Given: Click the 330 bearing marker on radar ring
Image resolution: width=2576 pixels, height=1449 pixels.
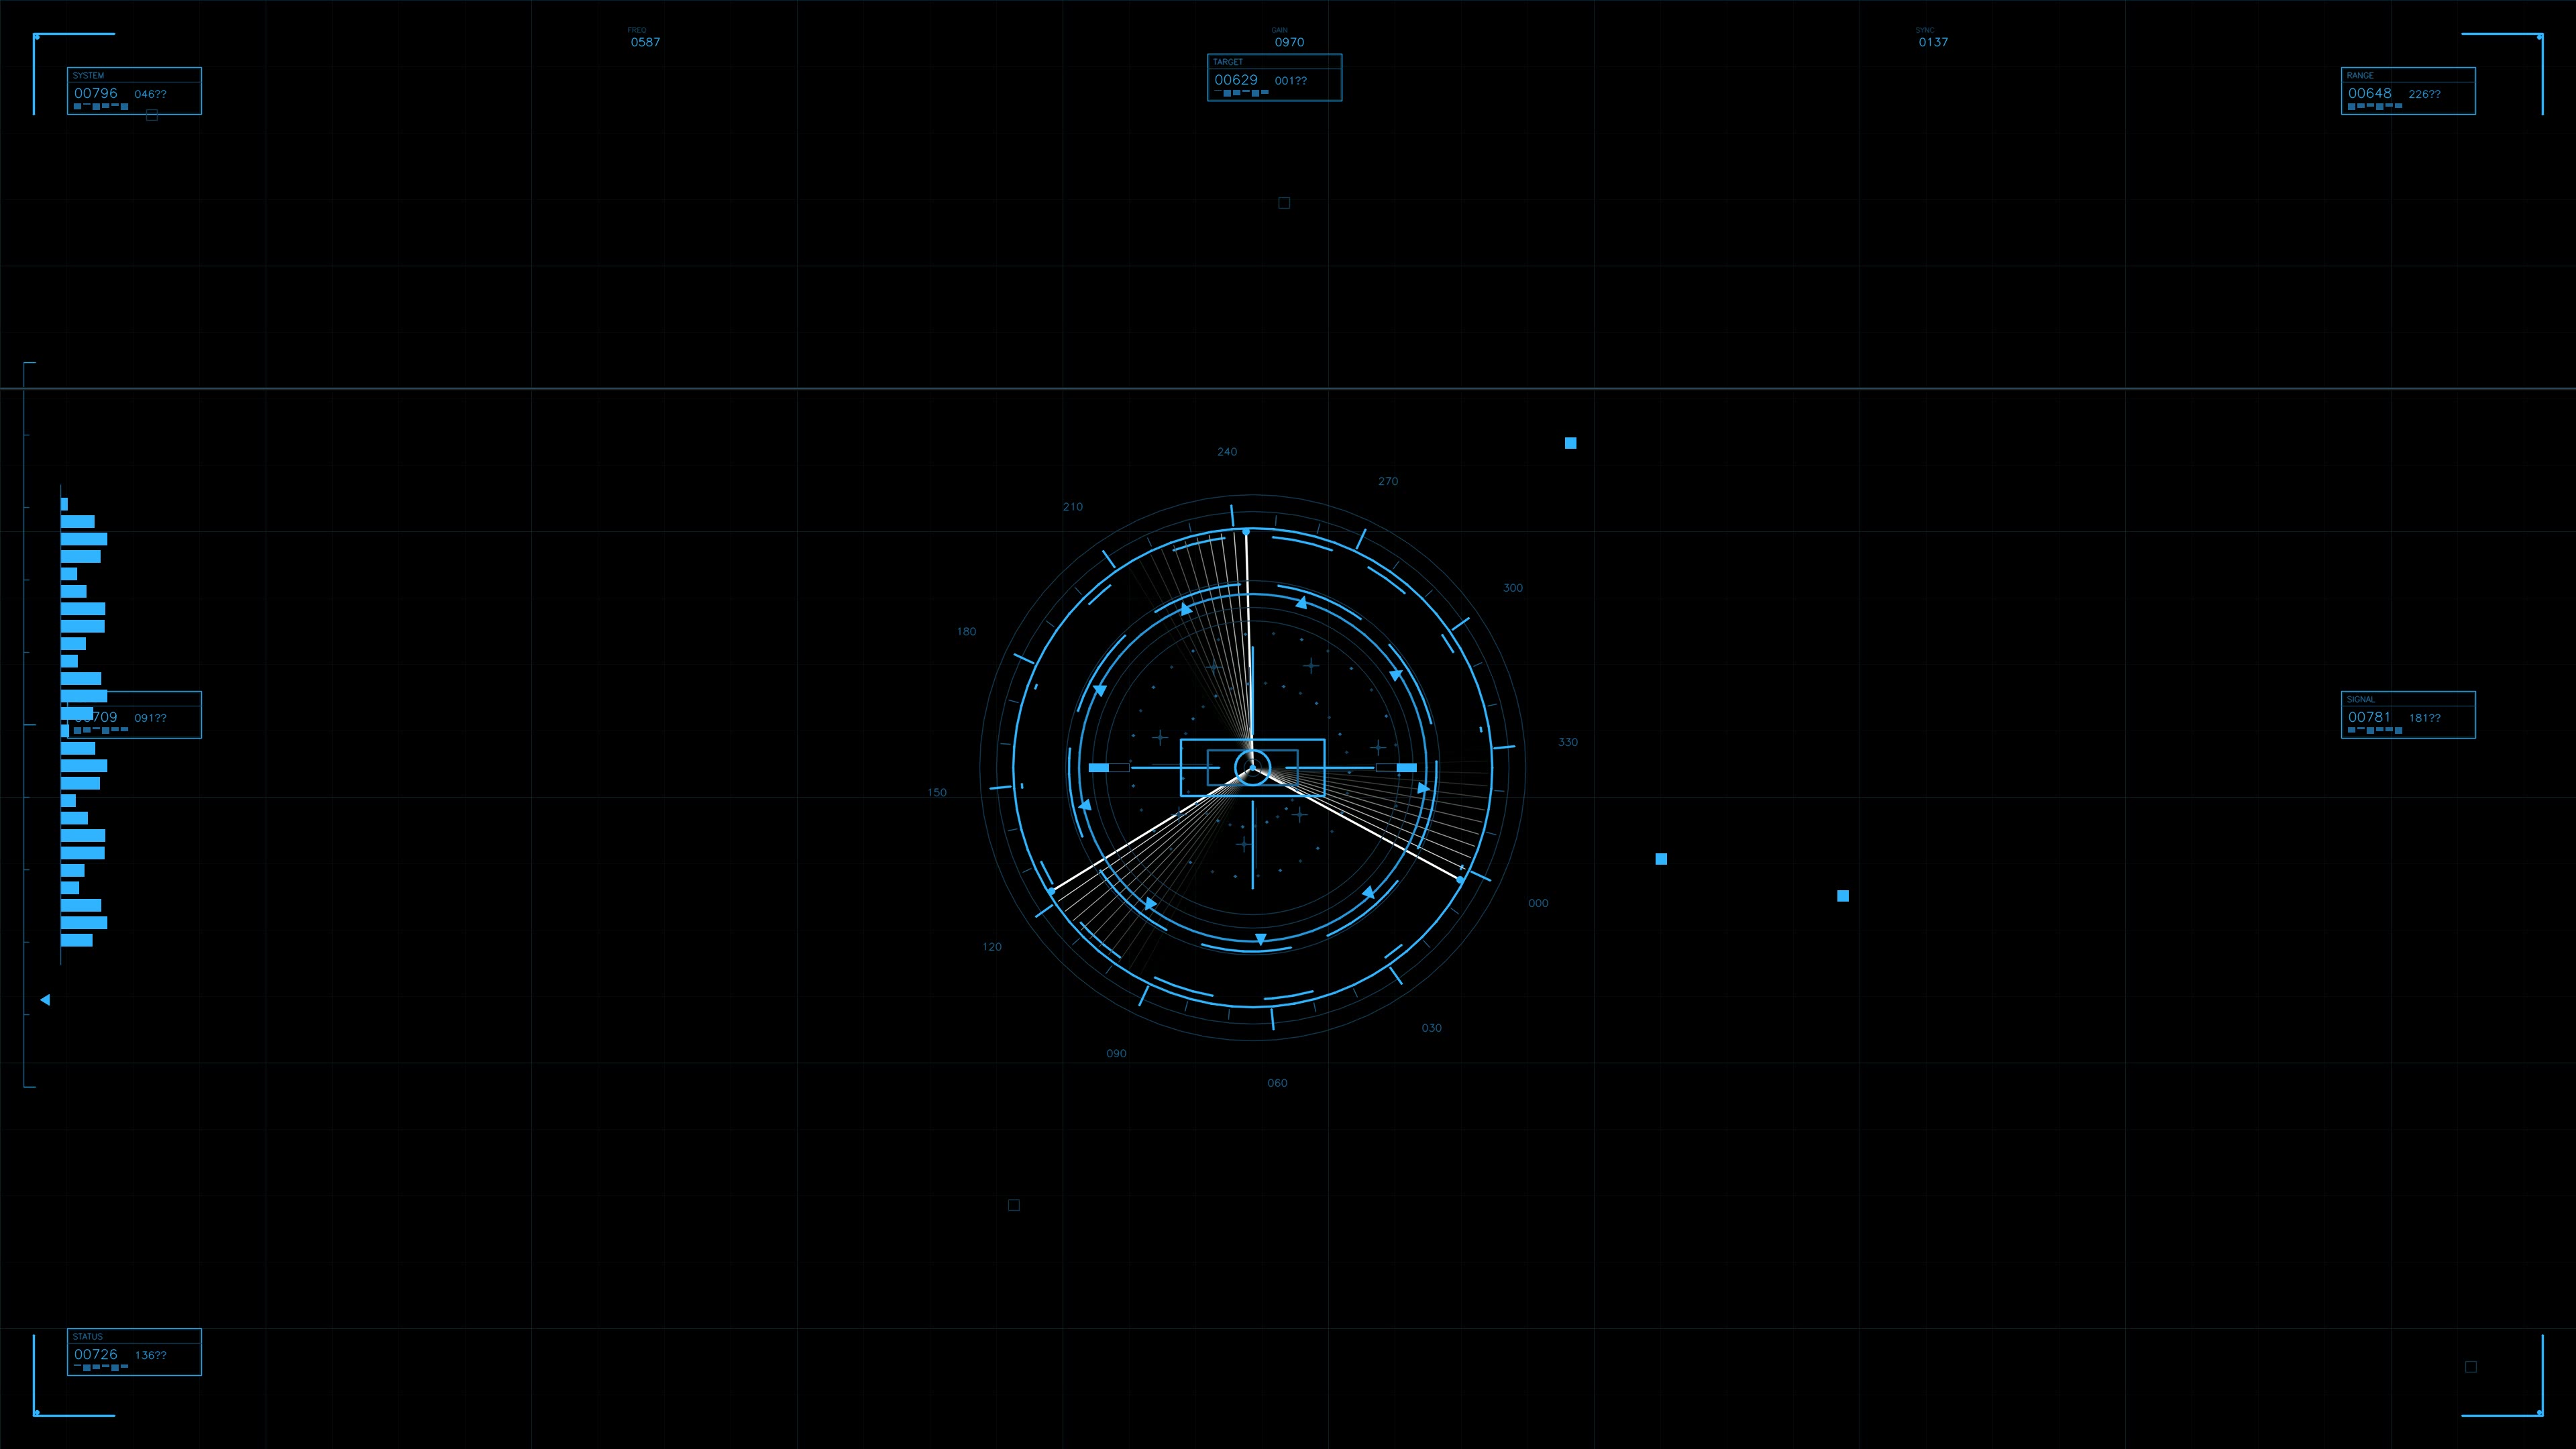Looking at the screenshot, I should 1568,741.
